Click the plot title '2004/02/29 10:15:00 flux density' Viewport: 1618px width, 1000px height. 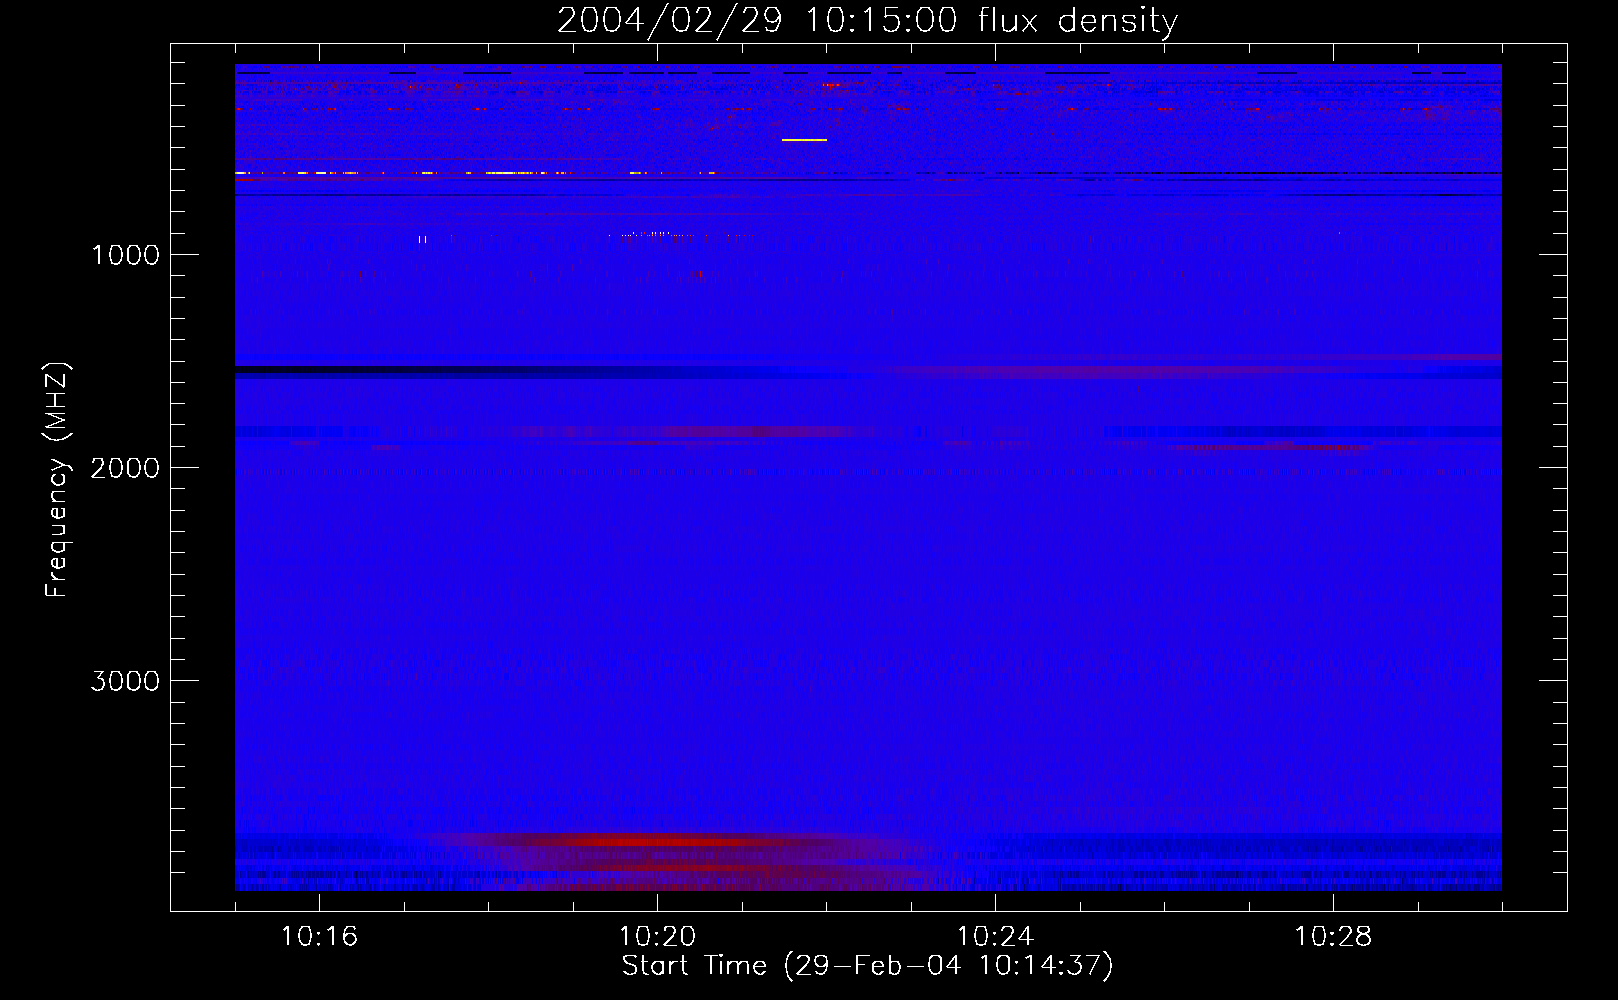[x=867, y=21]
